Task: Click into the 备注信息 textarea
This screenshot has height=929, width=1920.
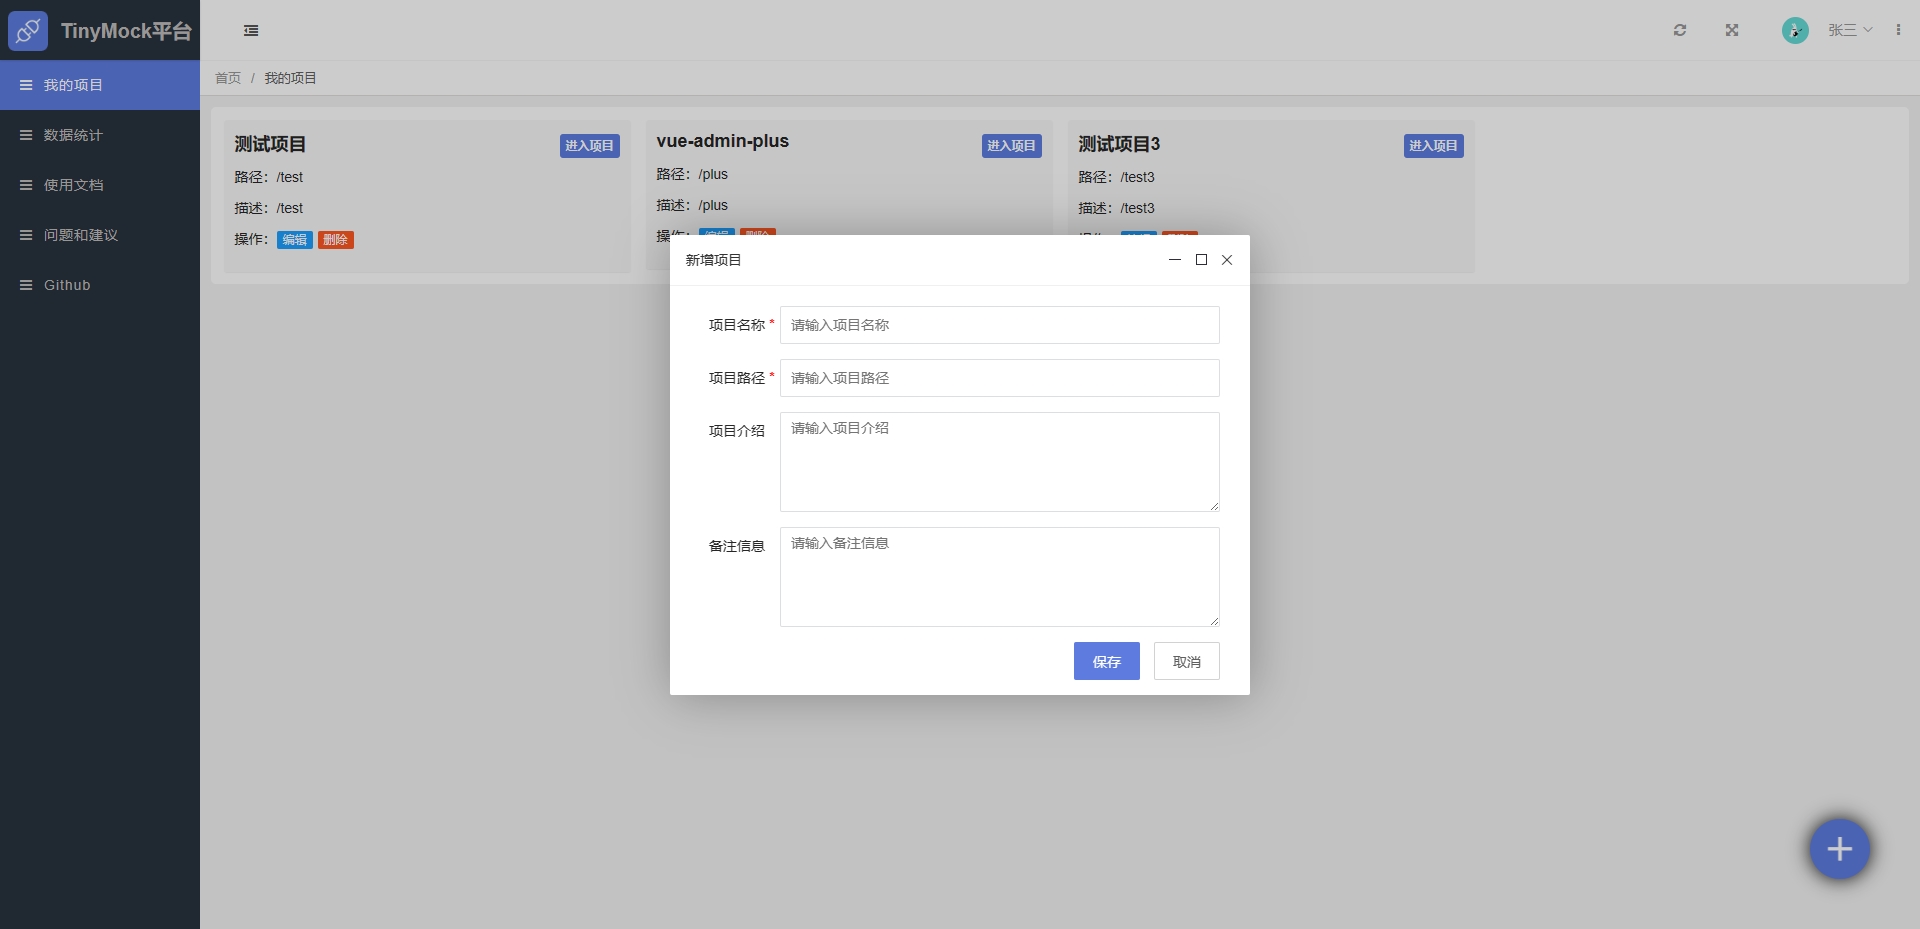Action: coord(1000,577)
